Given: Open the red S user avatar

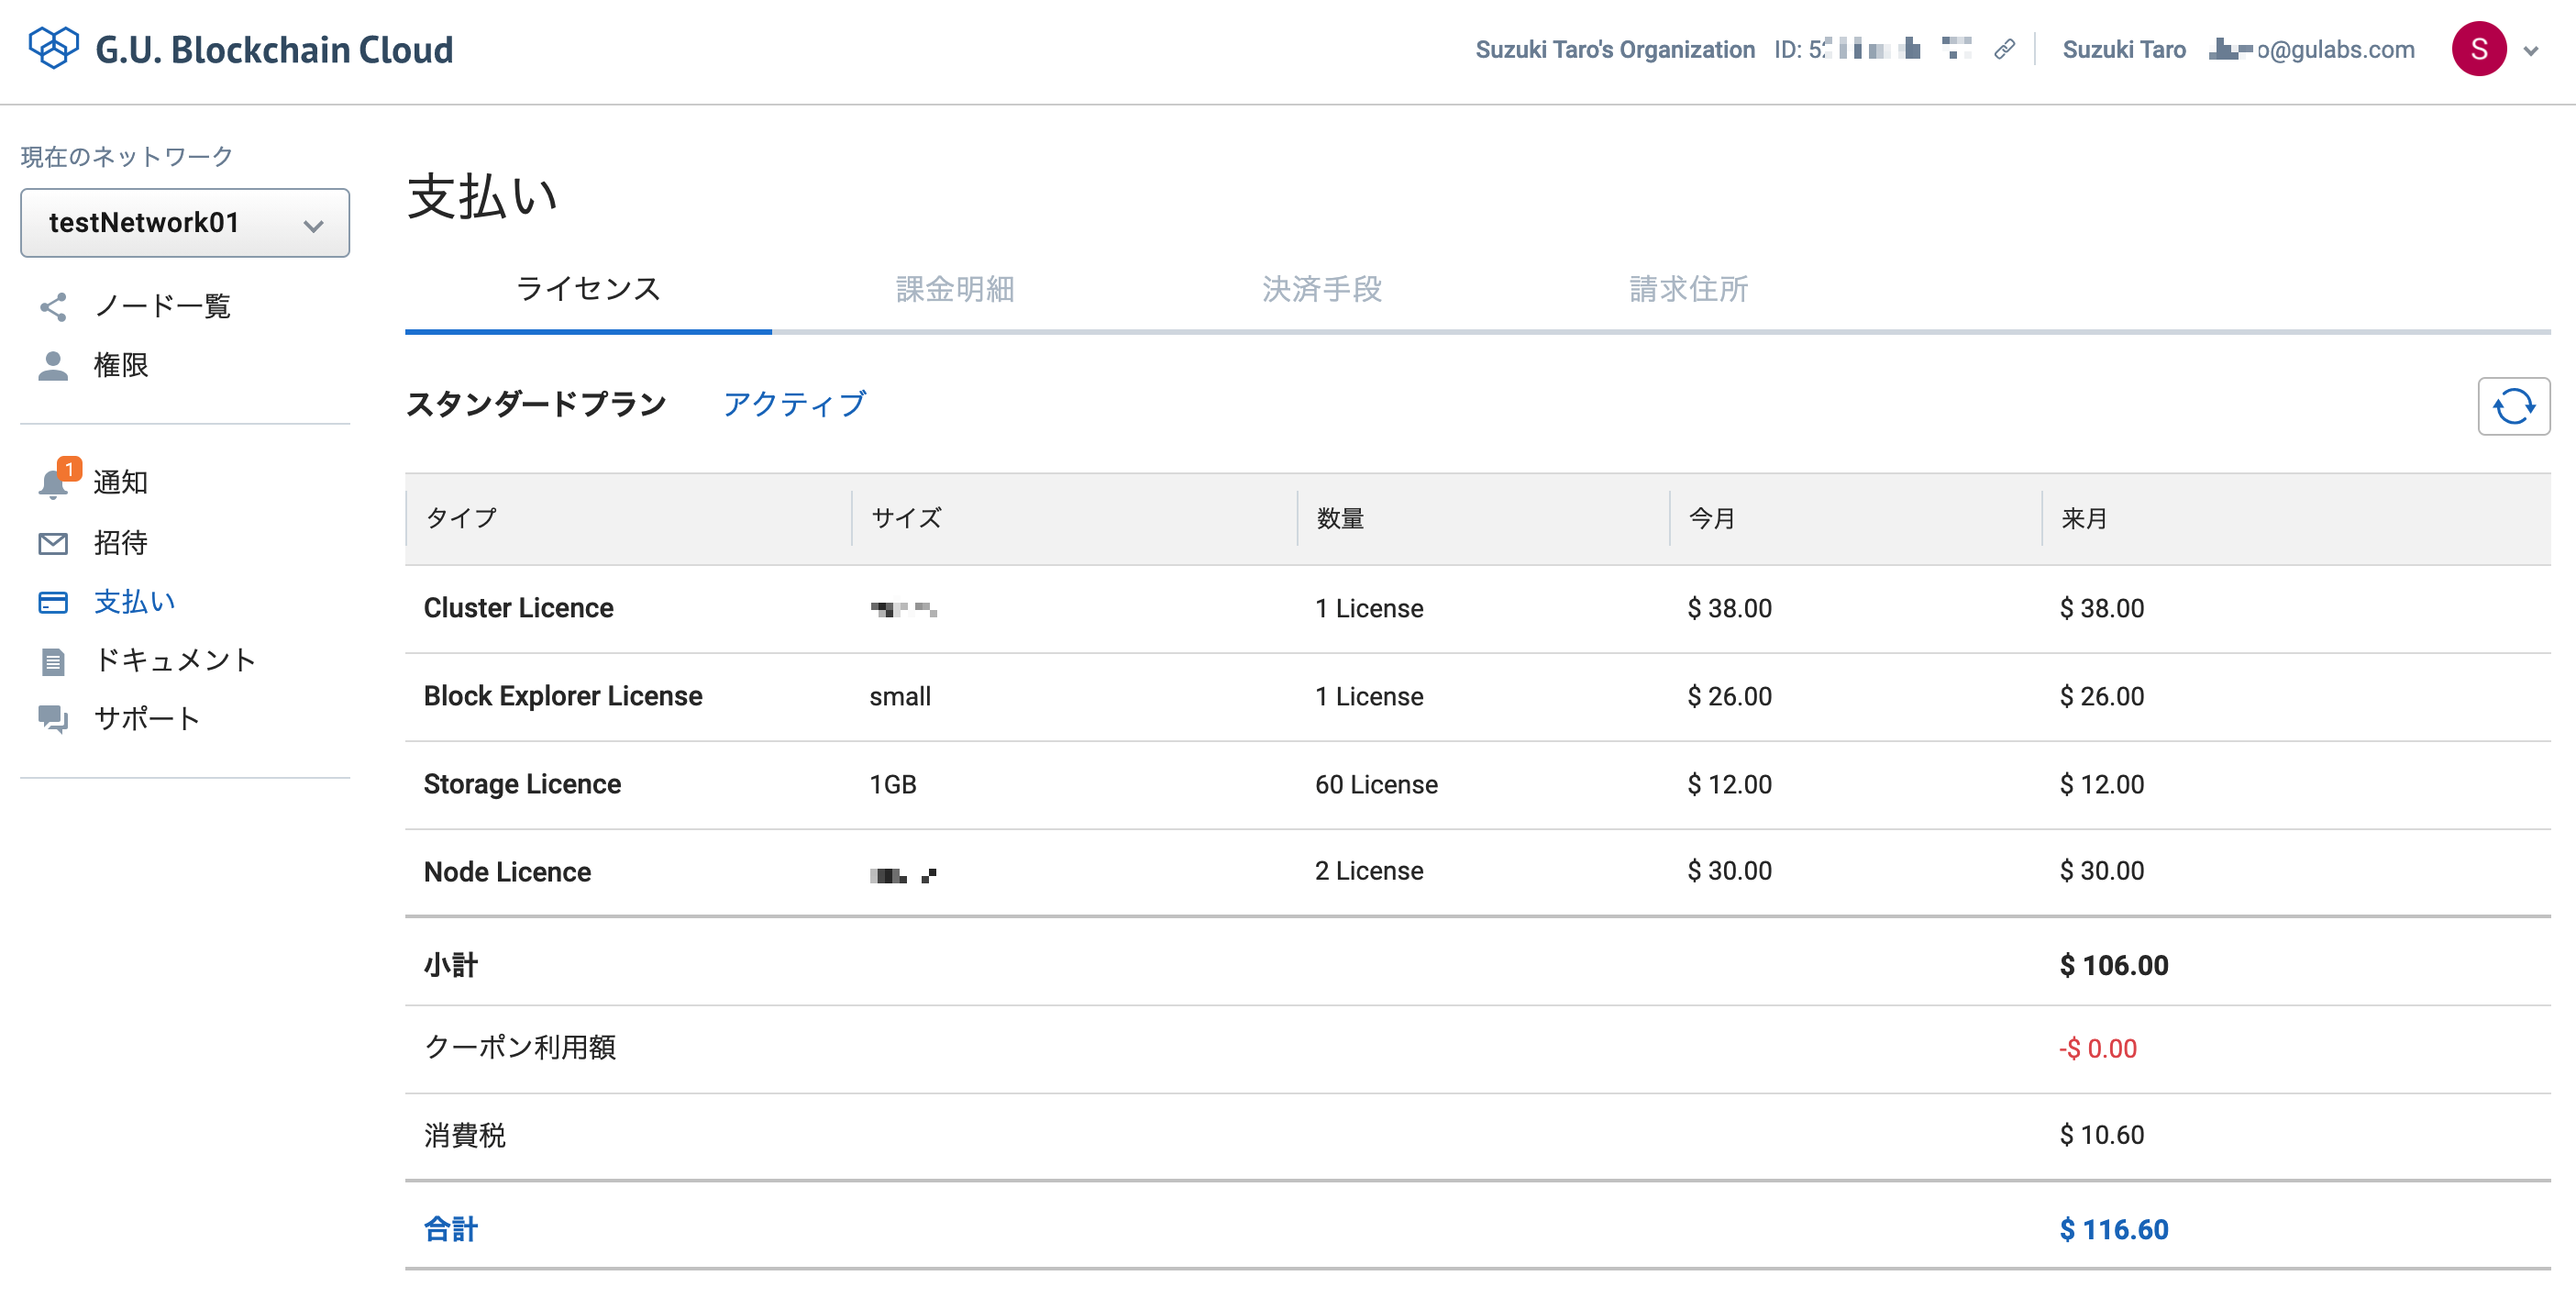Looking at the screenshot, I should tap(2478, 49).
